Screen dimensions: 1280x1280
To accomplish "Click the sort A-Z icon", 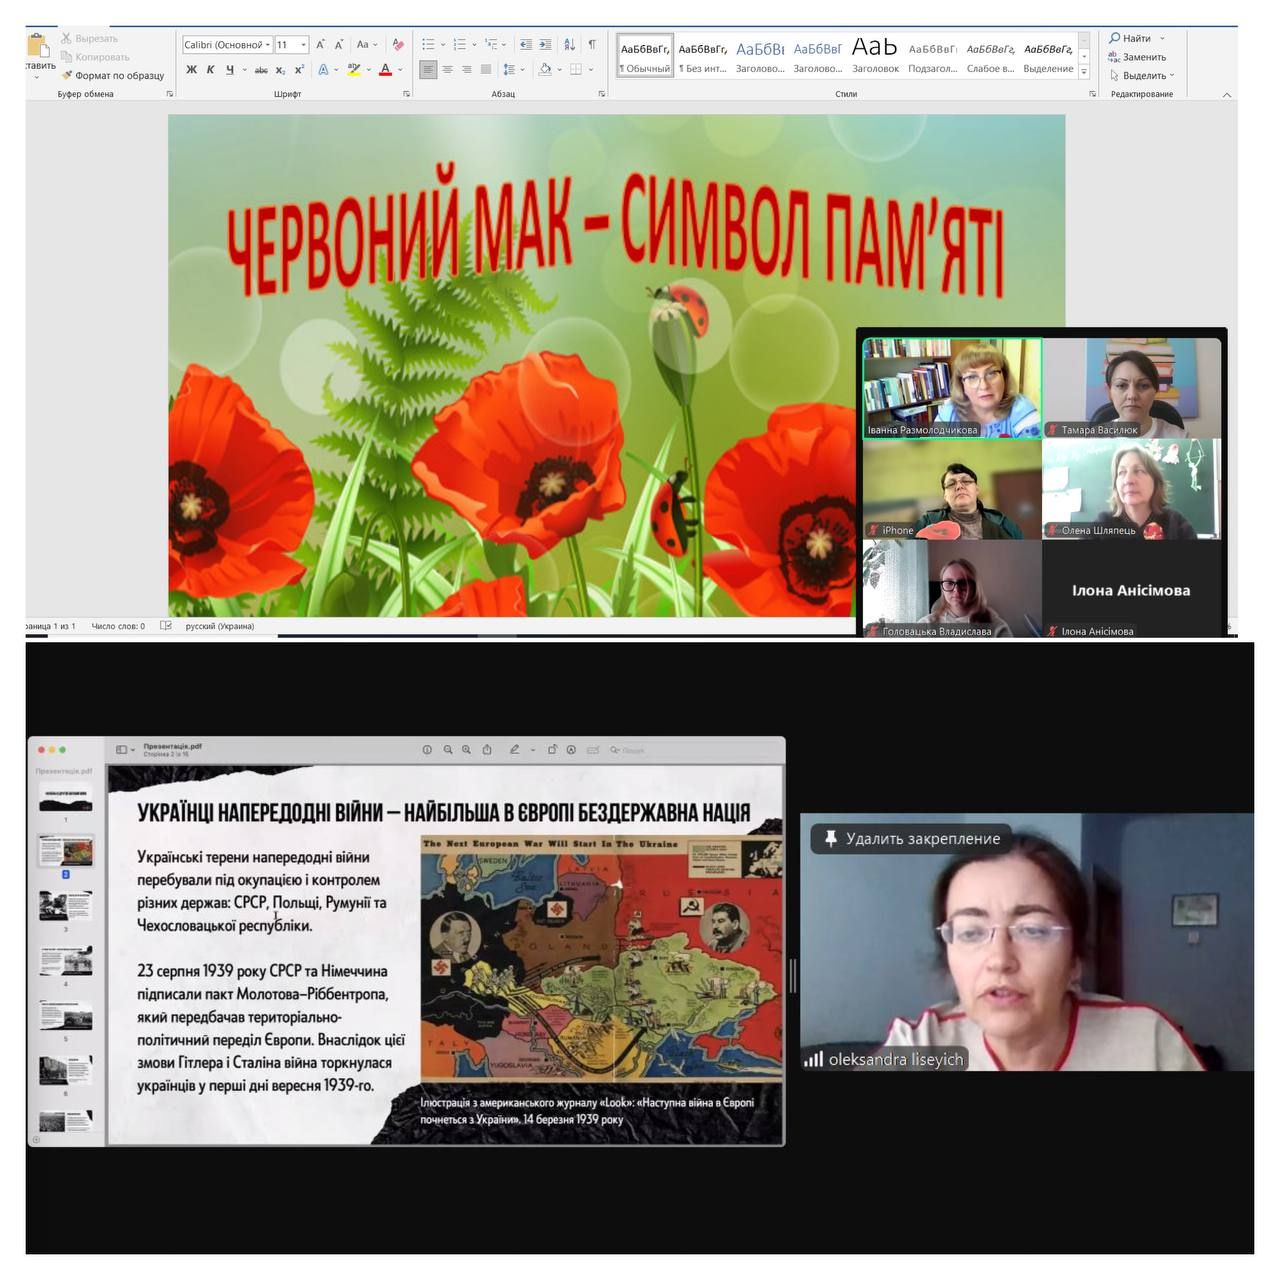I will click(569, 44).
